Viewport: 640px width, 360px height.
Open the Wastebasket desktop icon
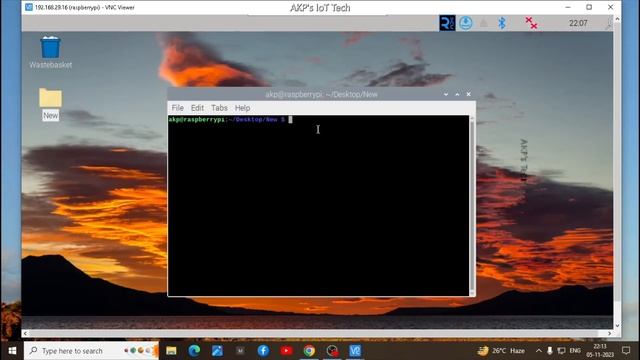coord(50,52)
